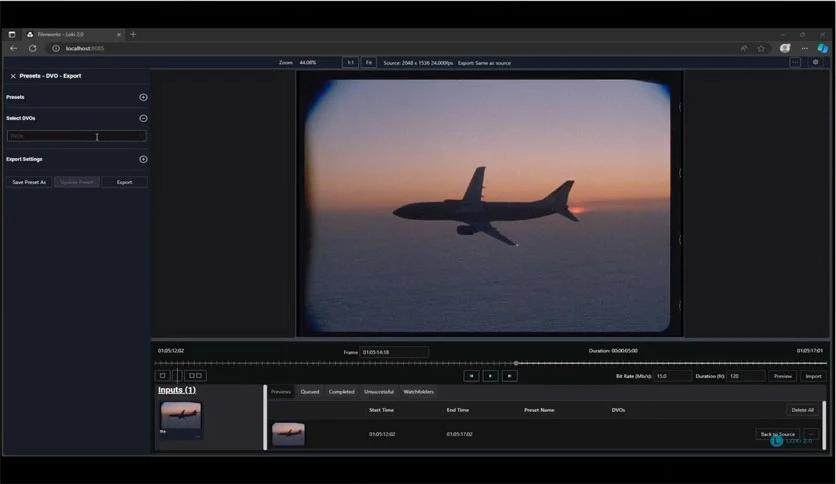The width and height of the screenshot is (836, 484).
Task: Select side-by-side dual view icon
Action: tap(195, 376)
